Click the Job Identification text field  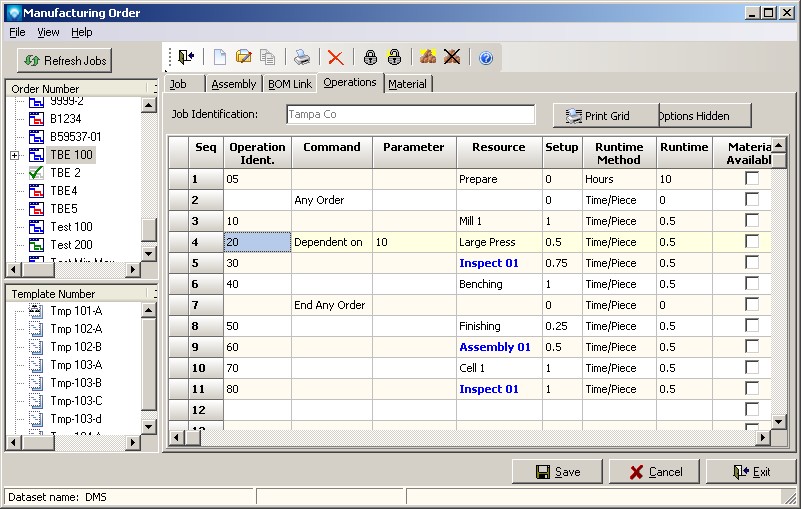410,115
